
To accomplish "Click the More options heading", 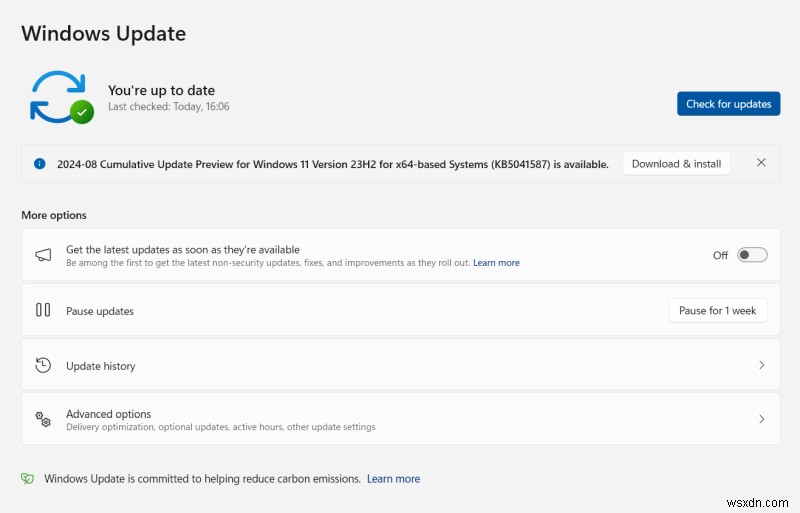I will pos(54,215).
